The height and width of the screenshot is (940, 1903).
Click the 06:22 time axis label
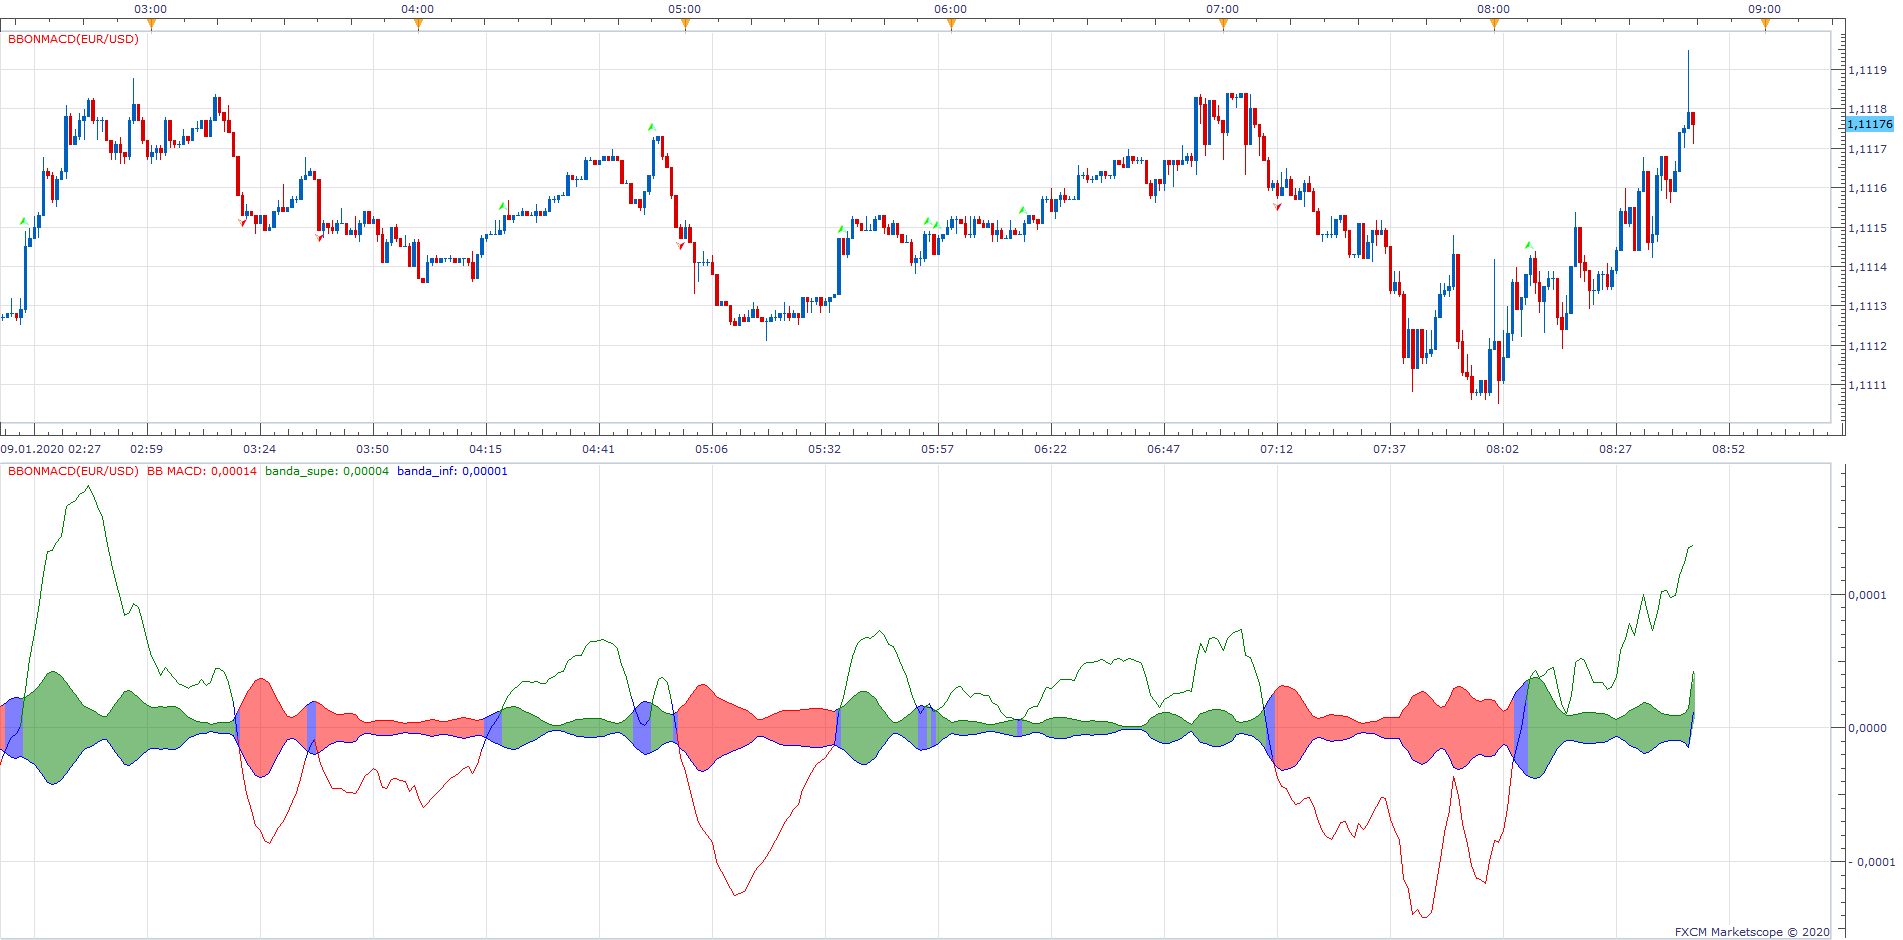pos(1051,449)
